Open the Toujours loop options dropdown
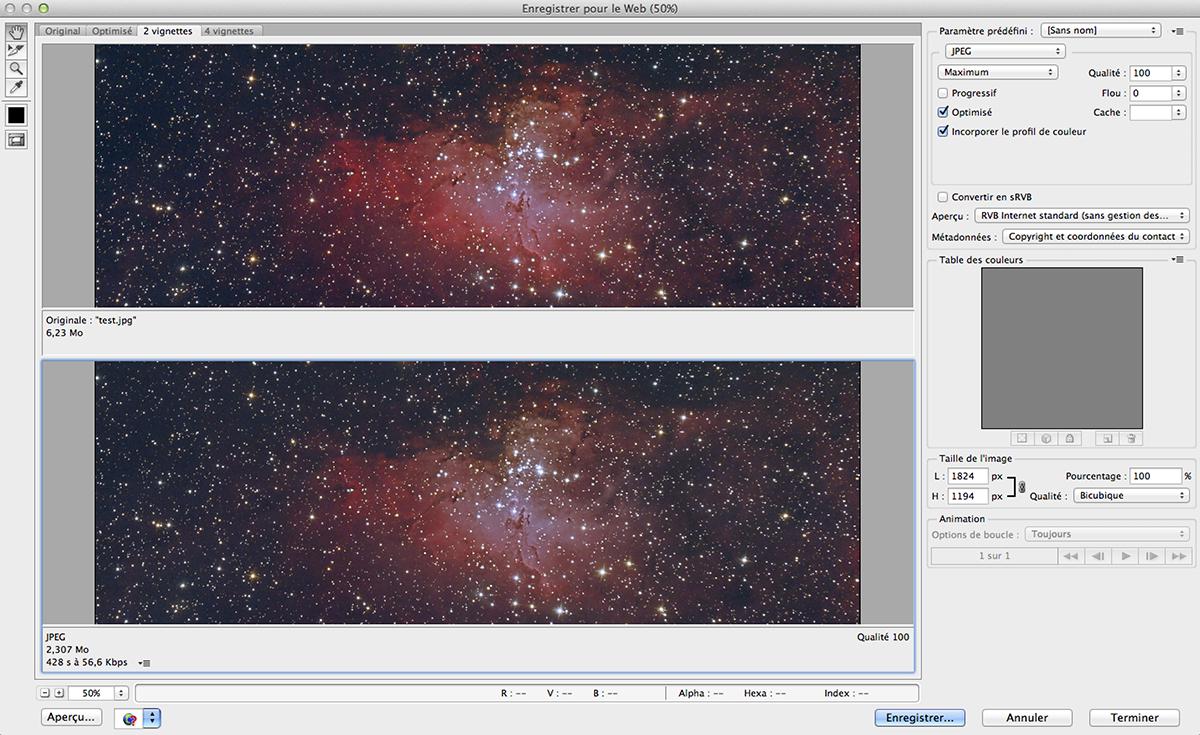Screen dimensions: 1200x735 pos(1107,534)
